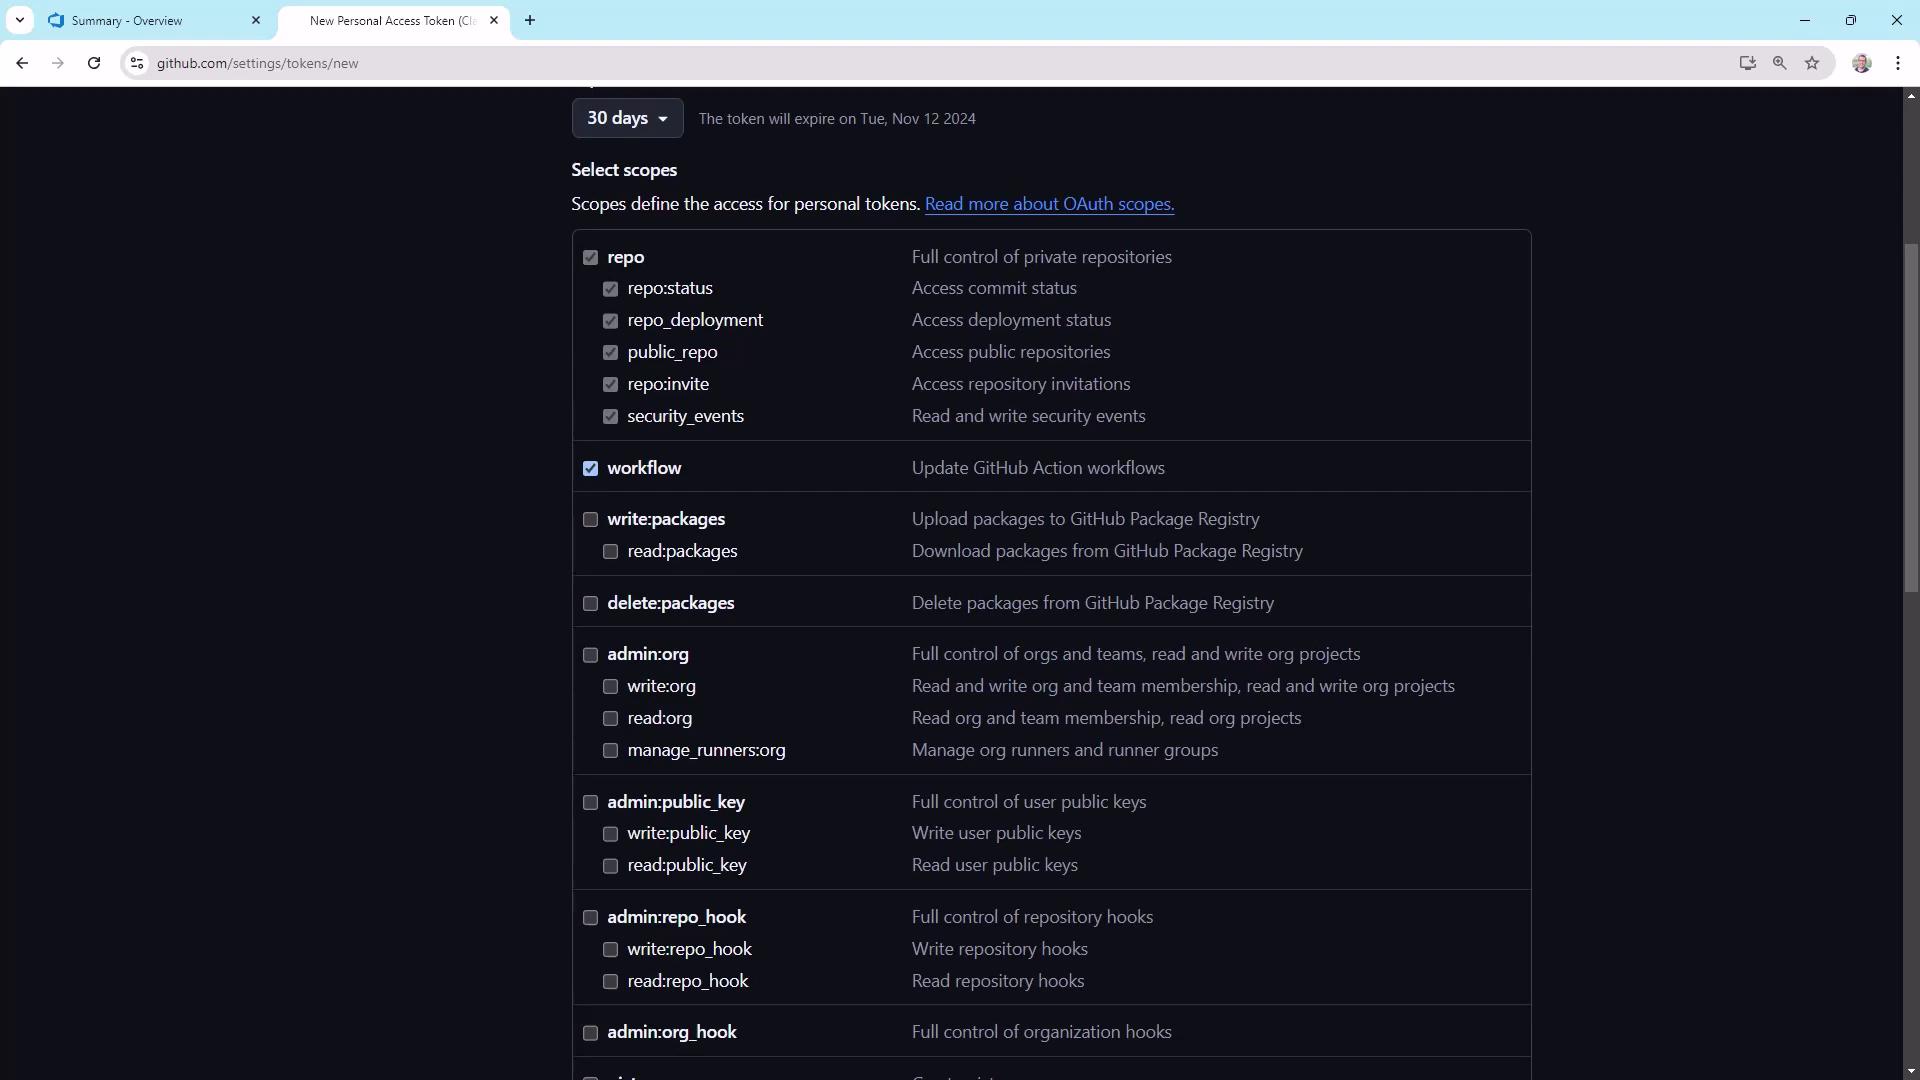Open Chrome three-dot menu
Image resolution: width=1920 pixels, height=1080 pixels.
click(x=1898, y=63)
